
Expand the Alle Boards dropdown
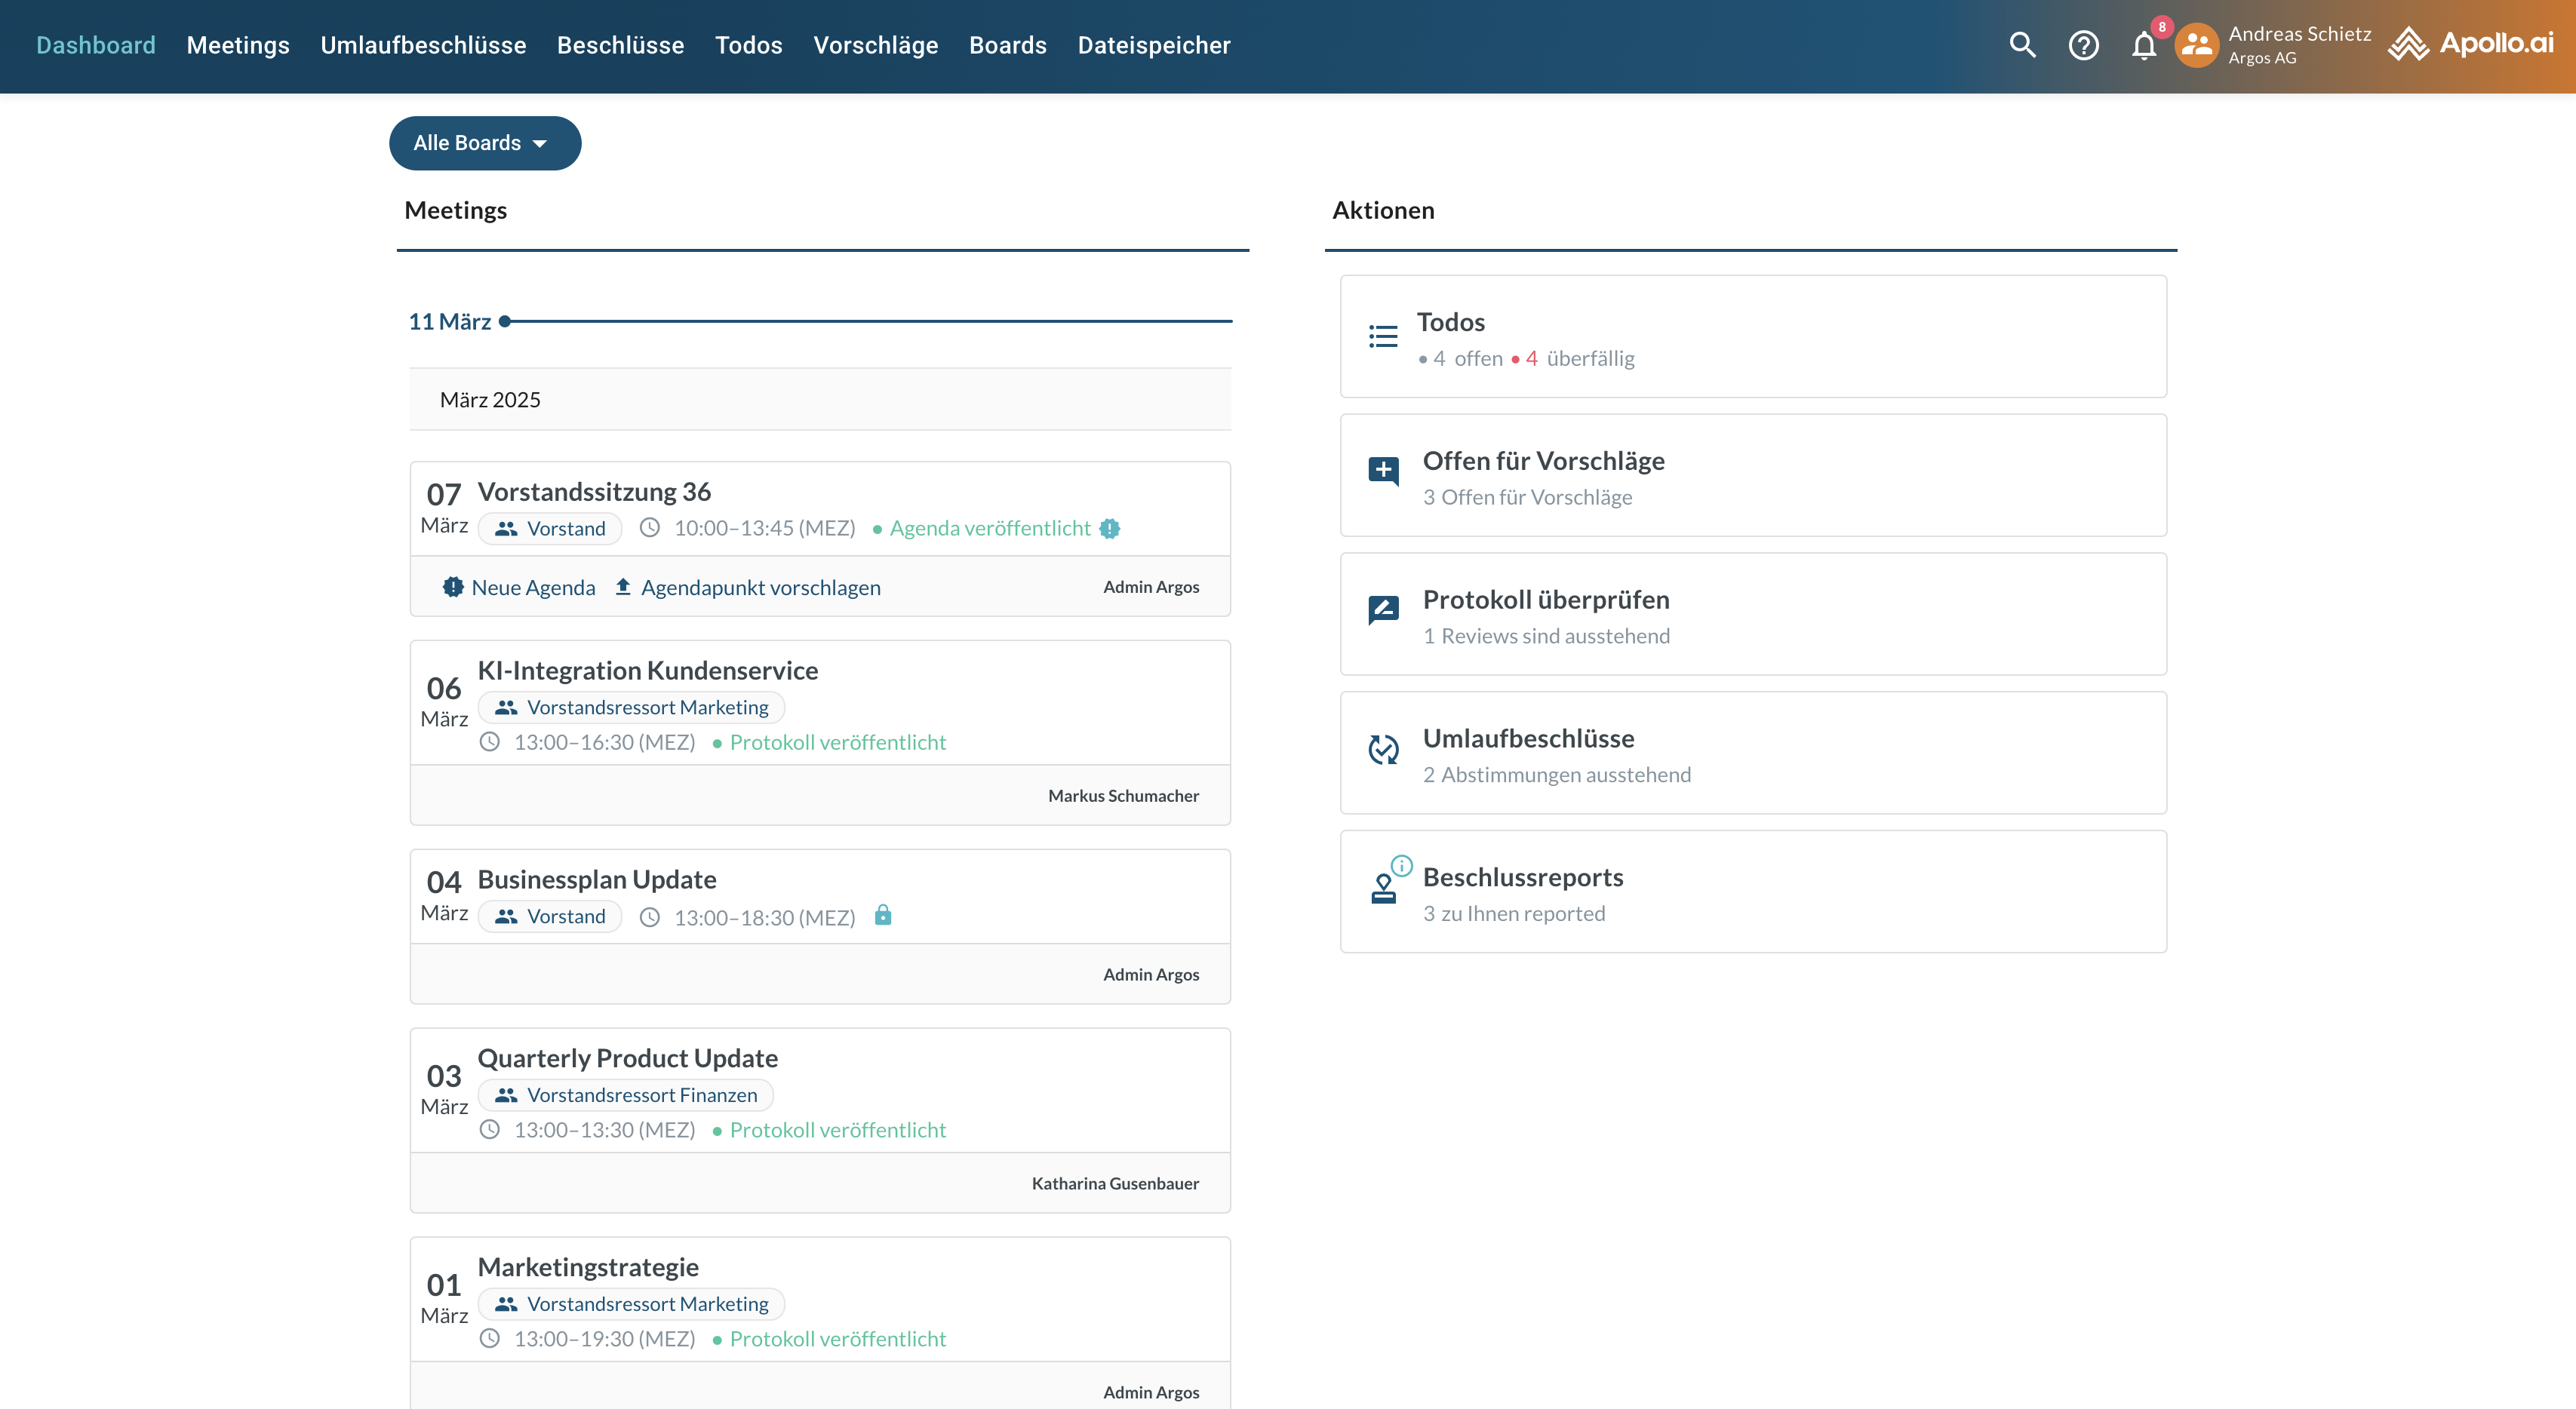[x=484, y=143]
